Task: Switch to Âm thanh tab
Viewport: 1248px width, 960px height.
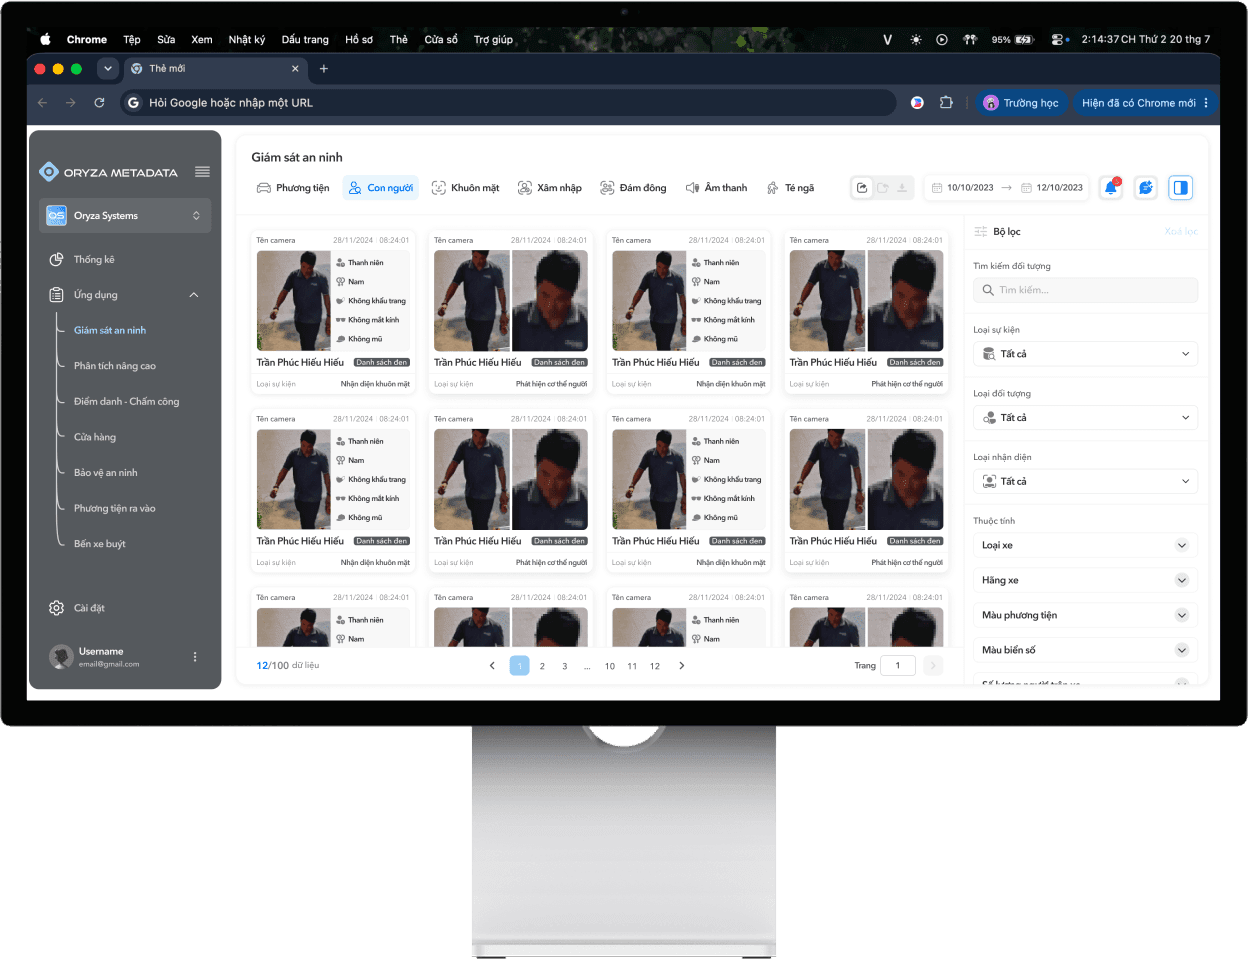Action: click(x=716, y=187)
